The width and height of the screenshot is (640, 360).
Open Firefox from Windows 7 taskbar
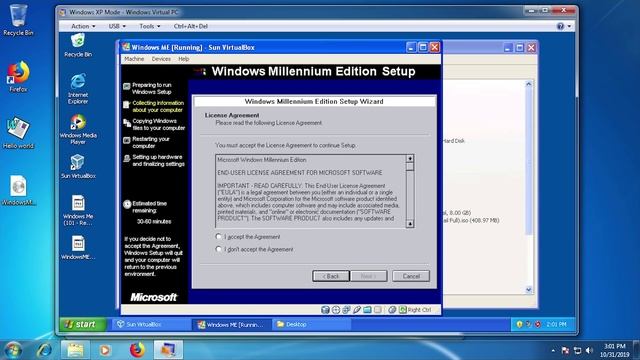(137, 350)
